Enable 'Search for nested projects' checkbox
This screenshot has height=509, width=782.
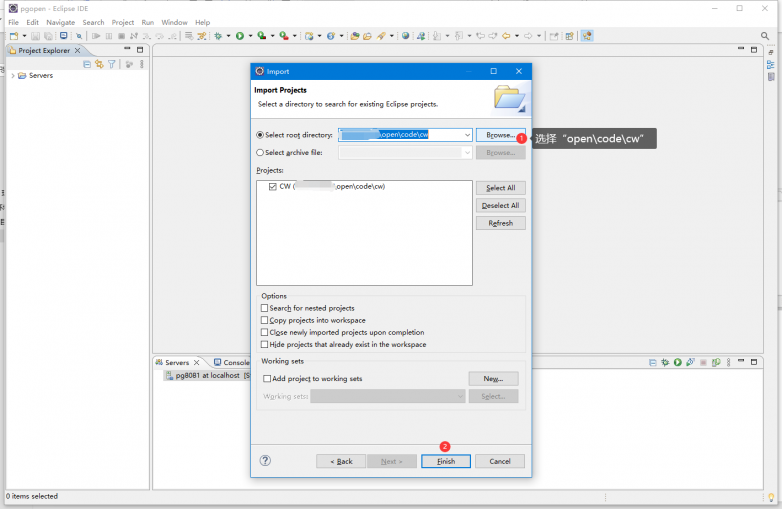[x=265, y=308]
